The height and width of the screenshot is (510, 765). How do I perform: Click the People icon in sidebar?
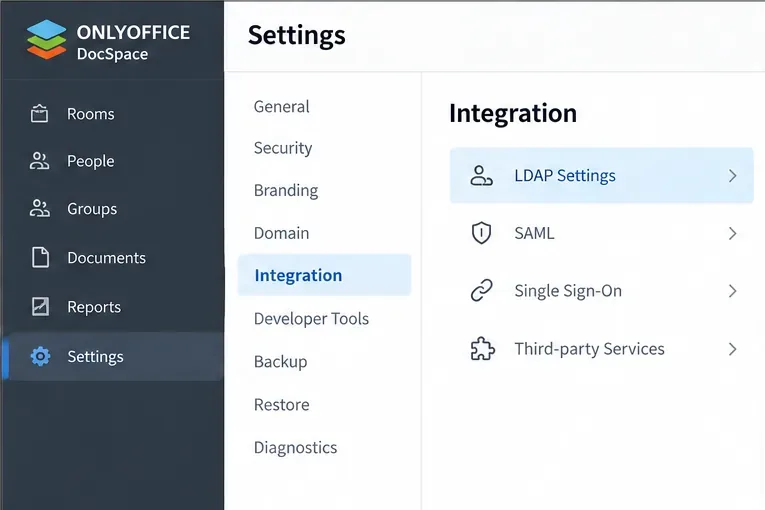pos(40,161)
